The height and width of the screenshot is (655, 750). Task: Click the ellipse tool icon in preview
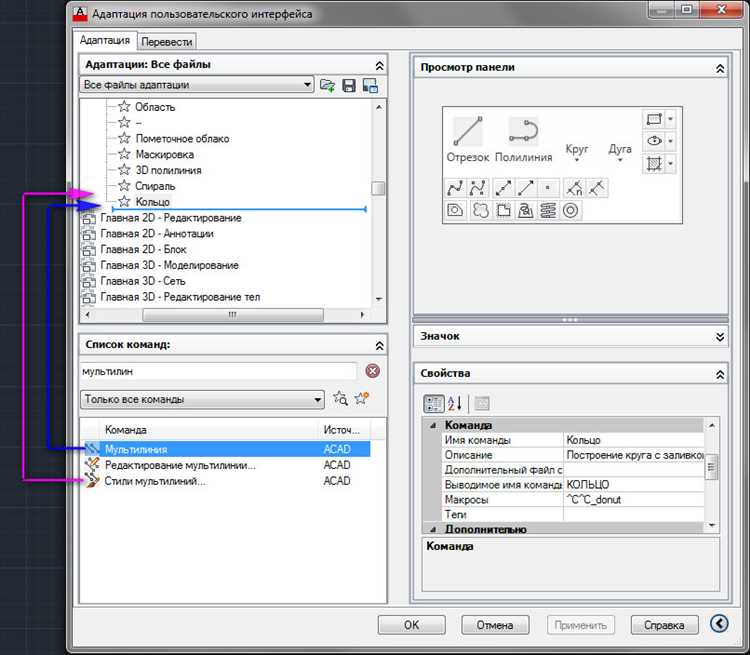point(654,141)
